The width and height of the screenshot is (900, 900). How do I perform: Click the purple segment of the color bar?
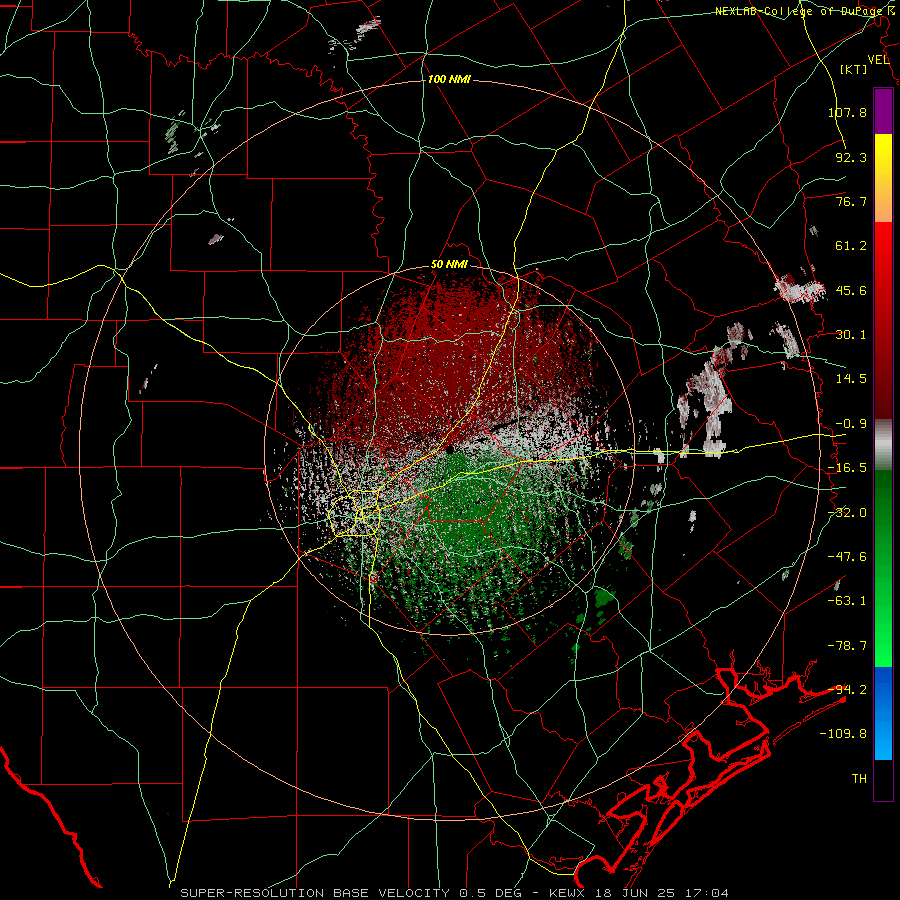883,112
